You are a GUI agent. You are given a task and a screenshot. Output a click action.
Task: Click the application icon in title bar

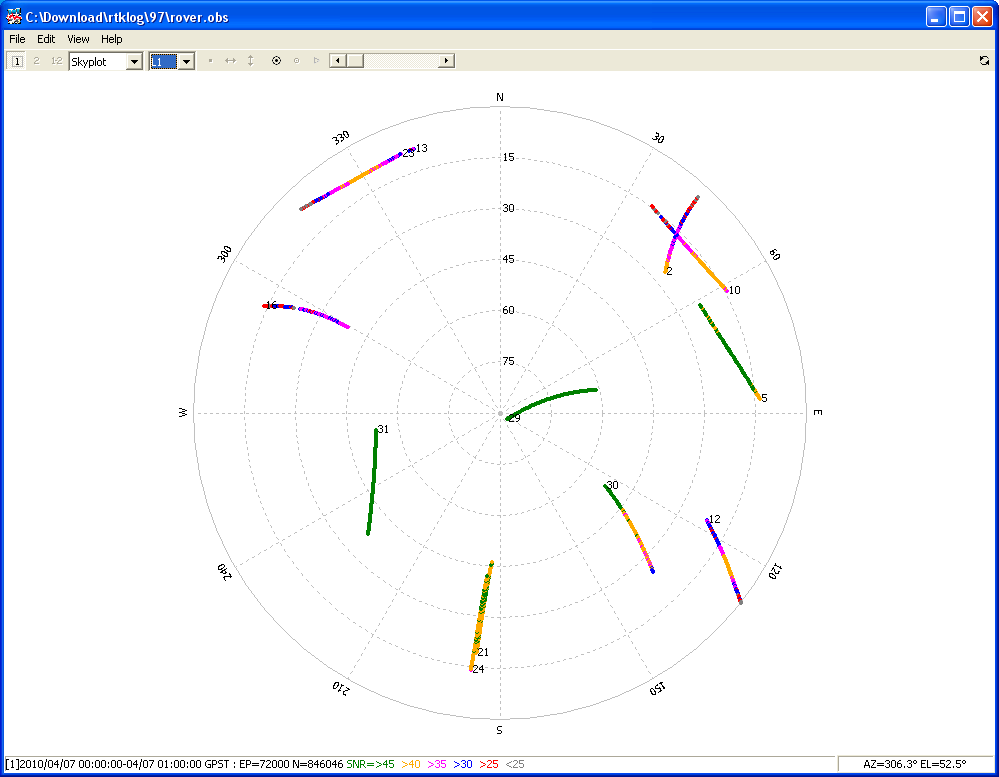coord(14,16)
